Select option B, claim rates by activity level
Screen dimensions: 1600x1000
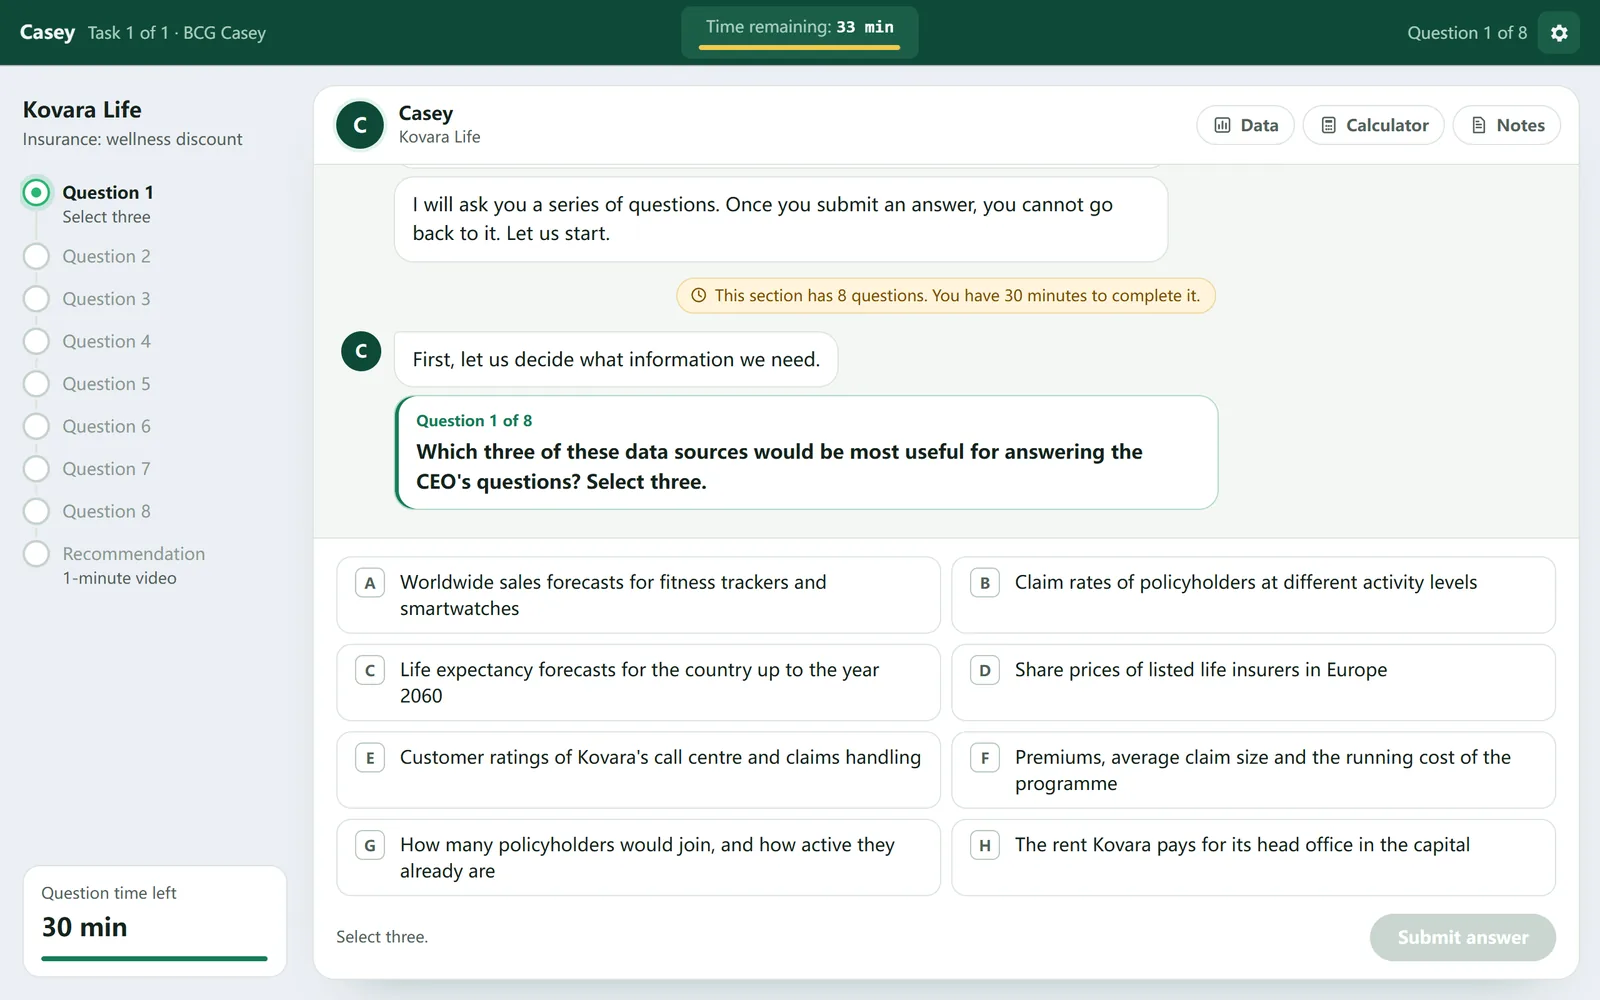[x=1253, y=595]
